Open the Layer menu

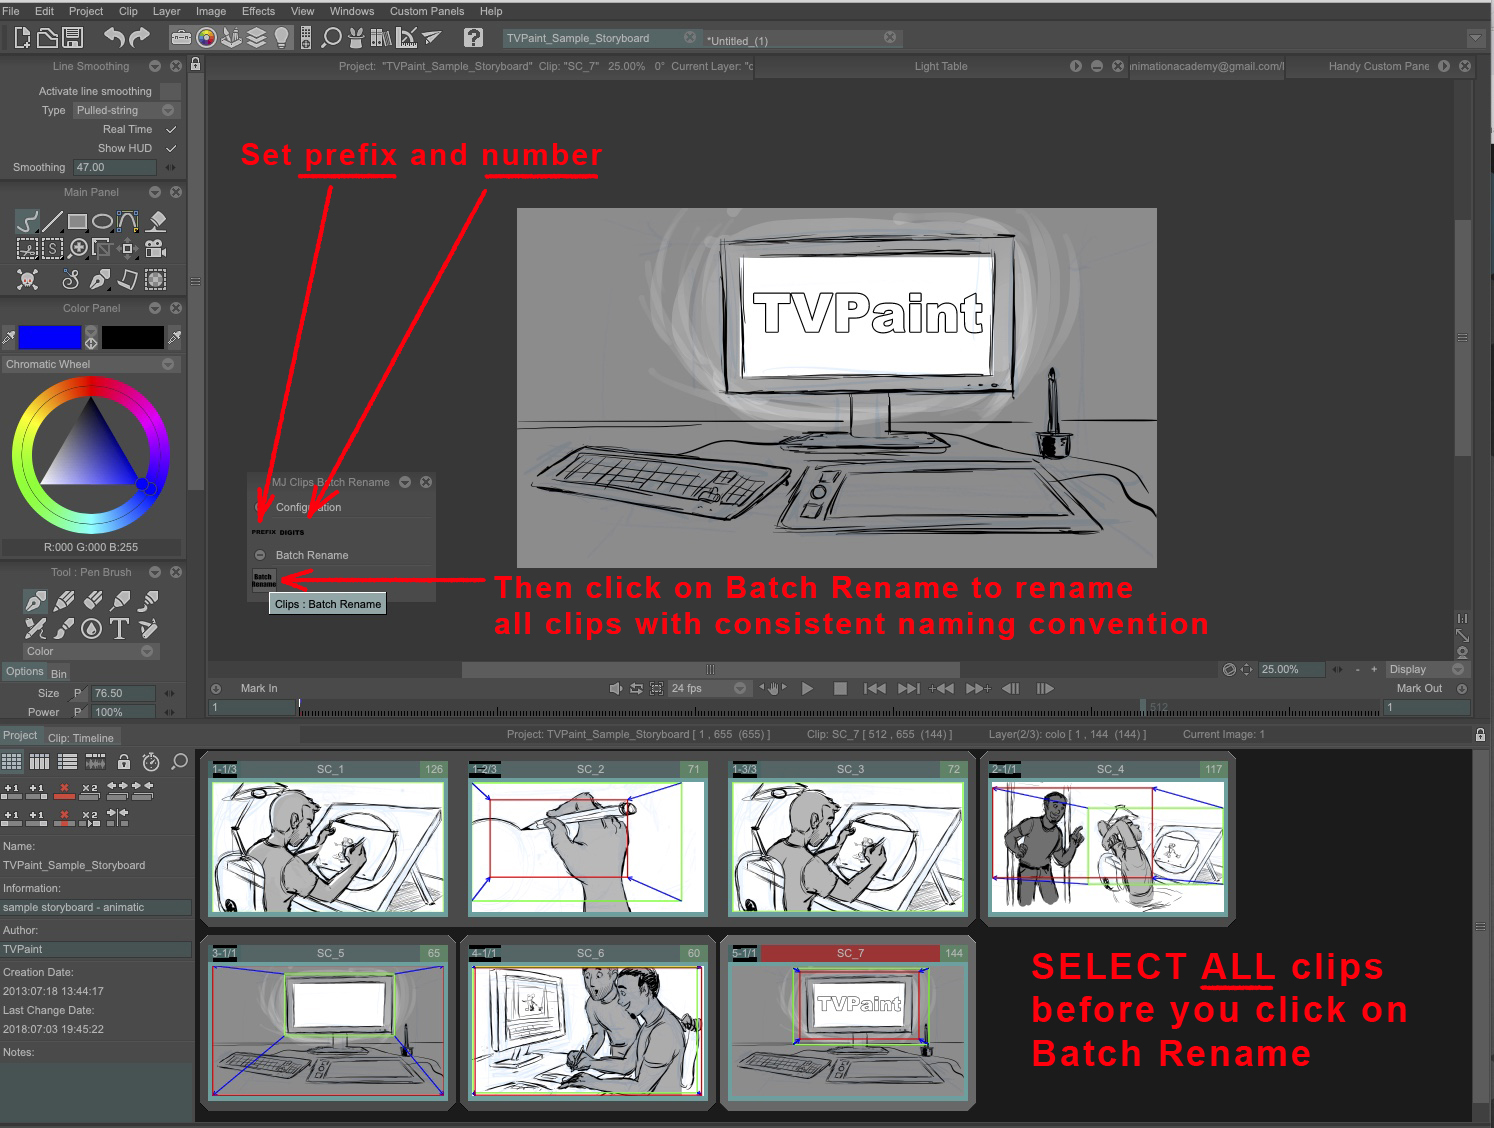[x=166, y=11]
